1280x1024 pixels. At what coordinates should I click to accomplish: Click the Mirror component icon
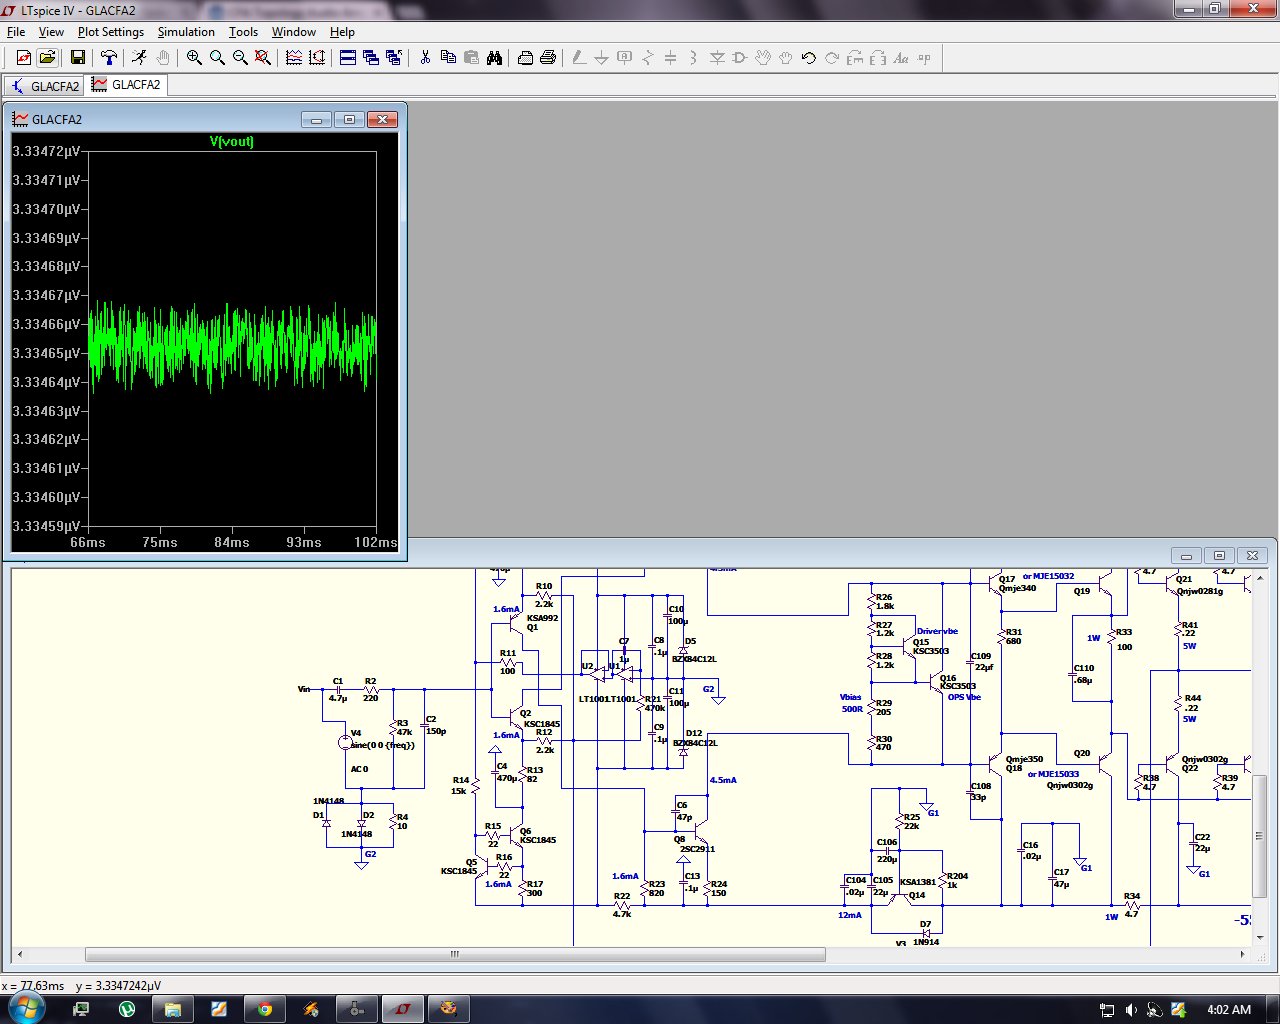[878, 58]
